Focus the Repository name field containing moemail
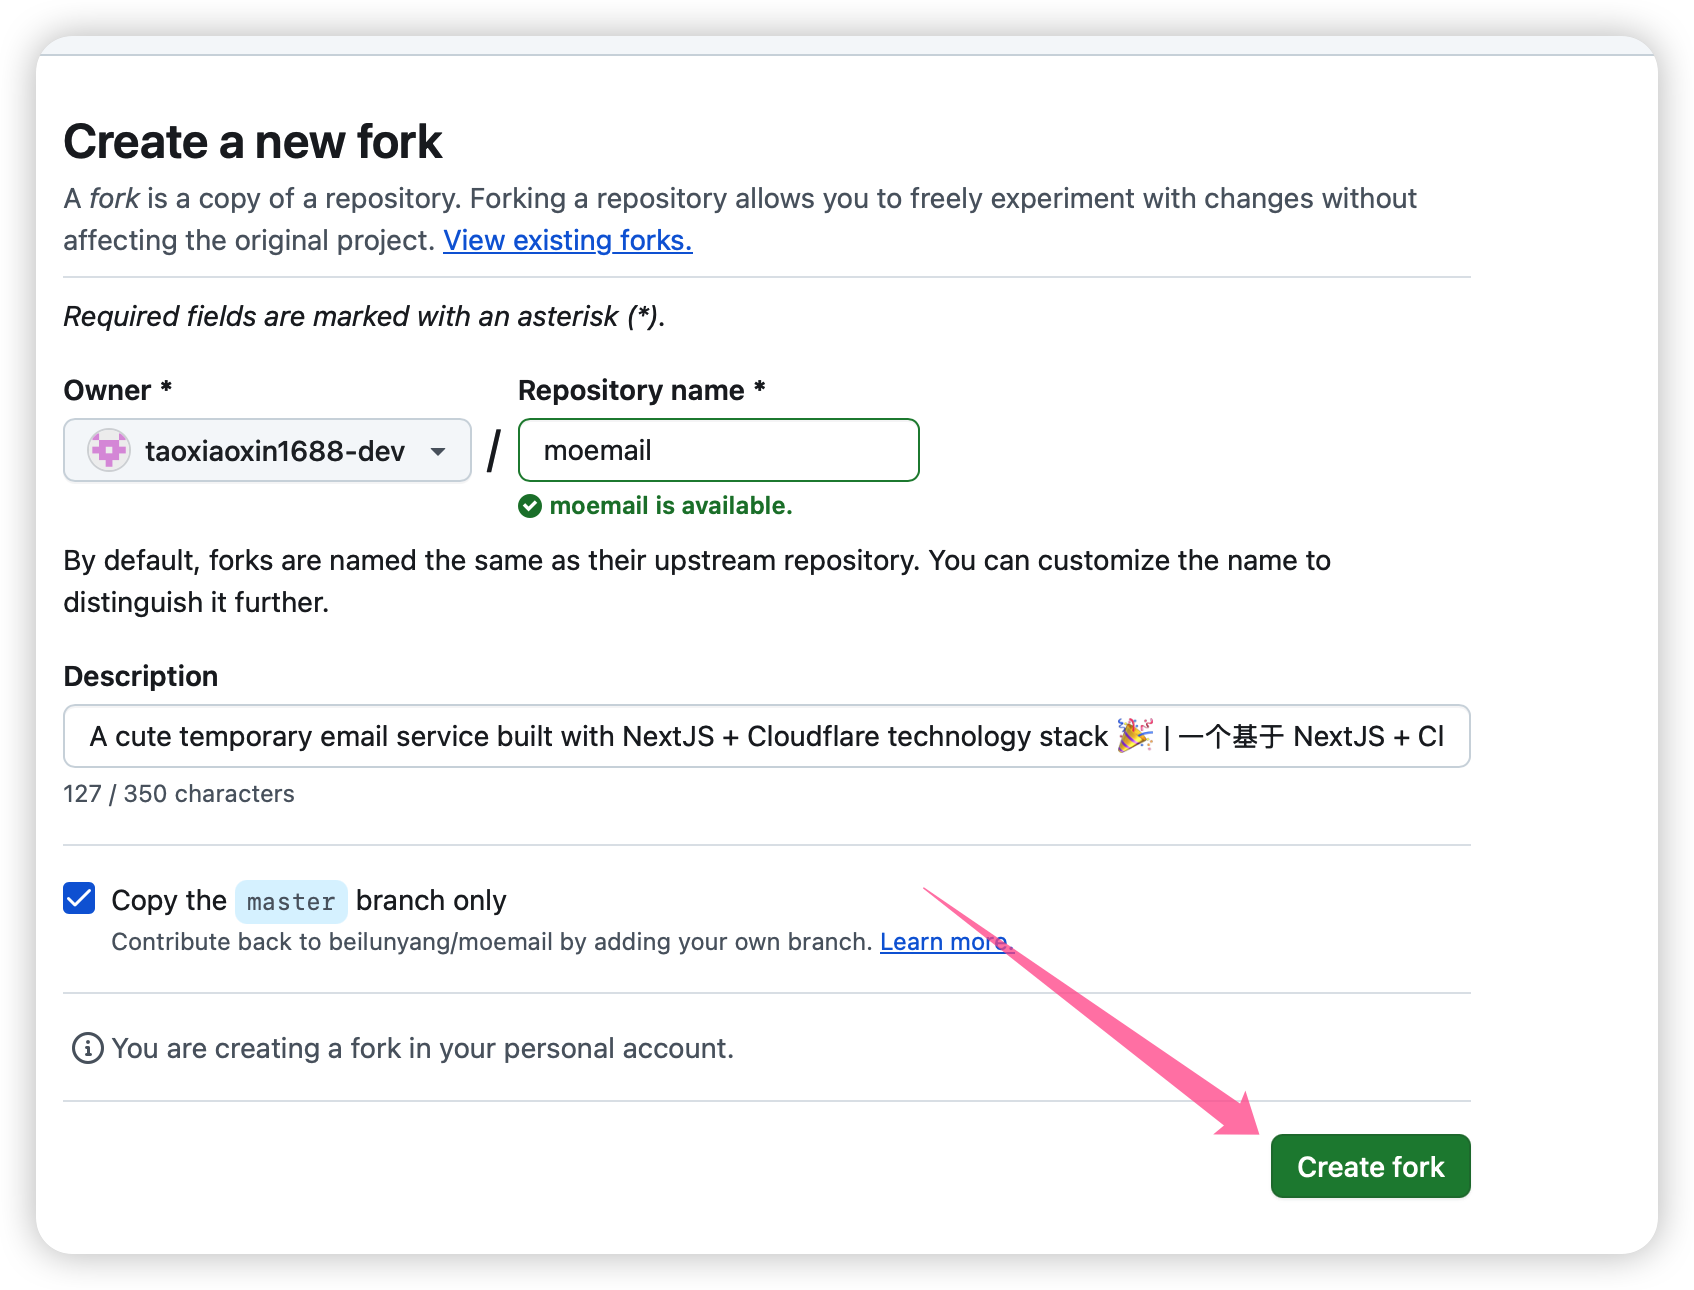The image size is (1694, 1290). (x=718, y=451)
